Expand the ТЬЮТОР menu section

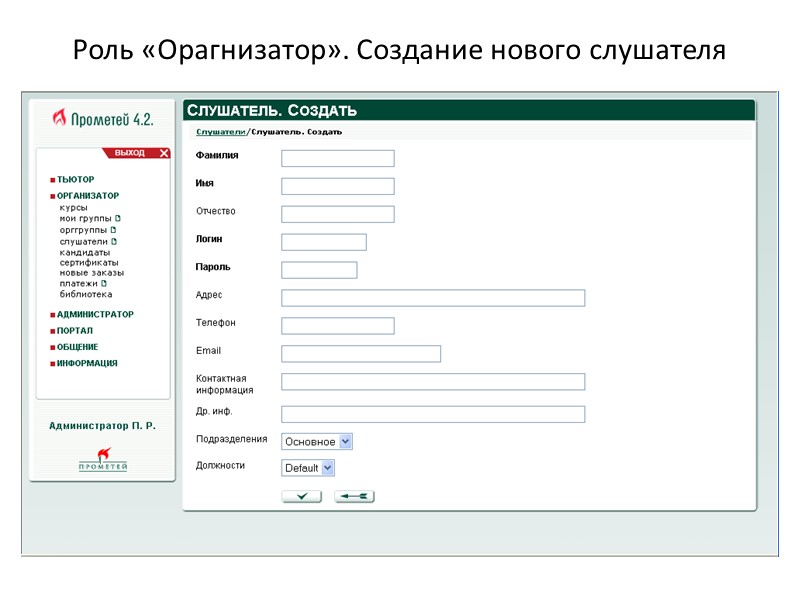[76, 180]
